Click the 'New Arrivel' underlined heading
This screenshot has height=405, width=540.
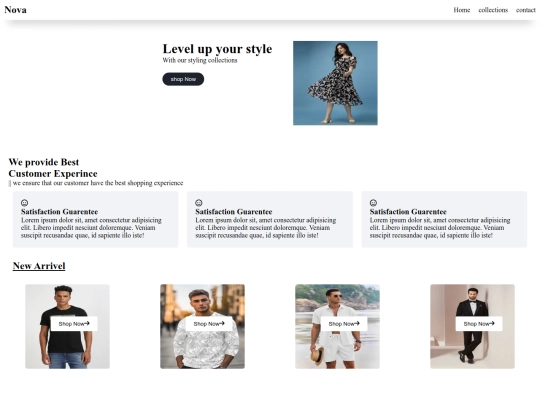tap(39, 266)
